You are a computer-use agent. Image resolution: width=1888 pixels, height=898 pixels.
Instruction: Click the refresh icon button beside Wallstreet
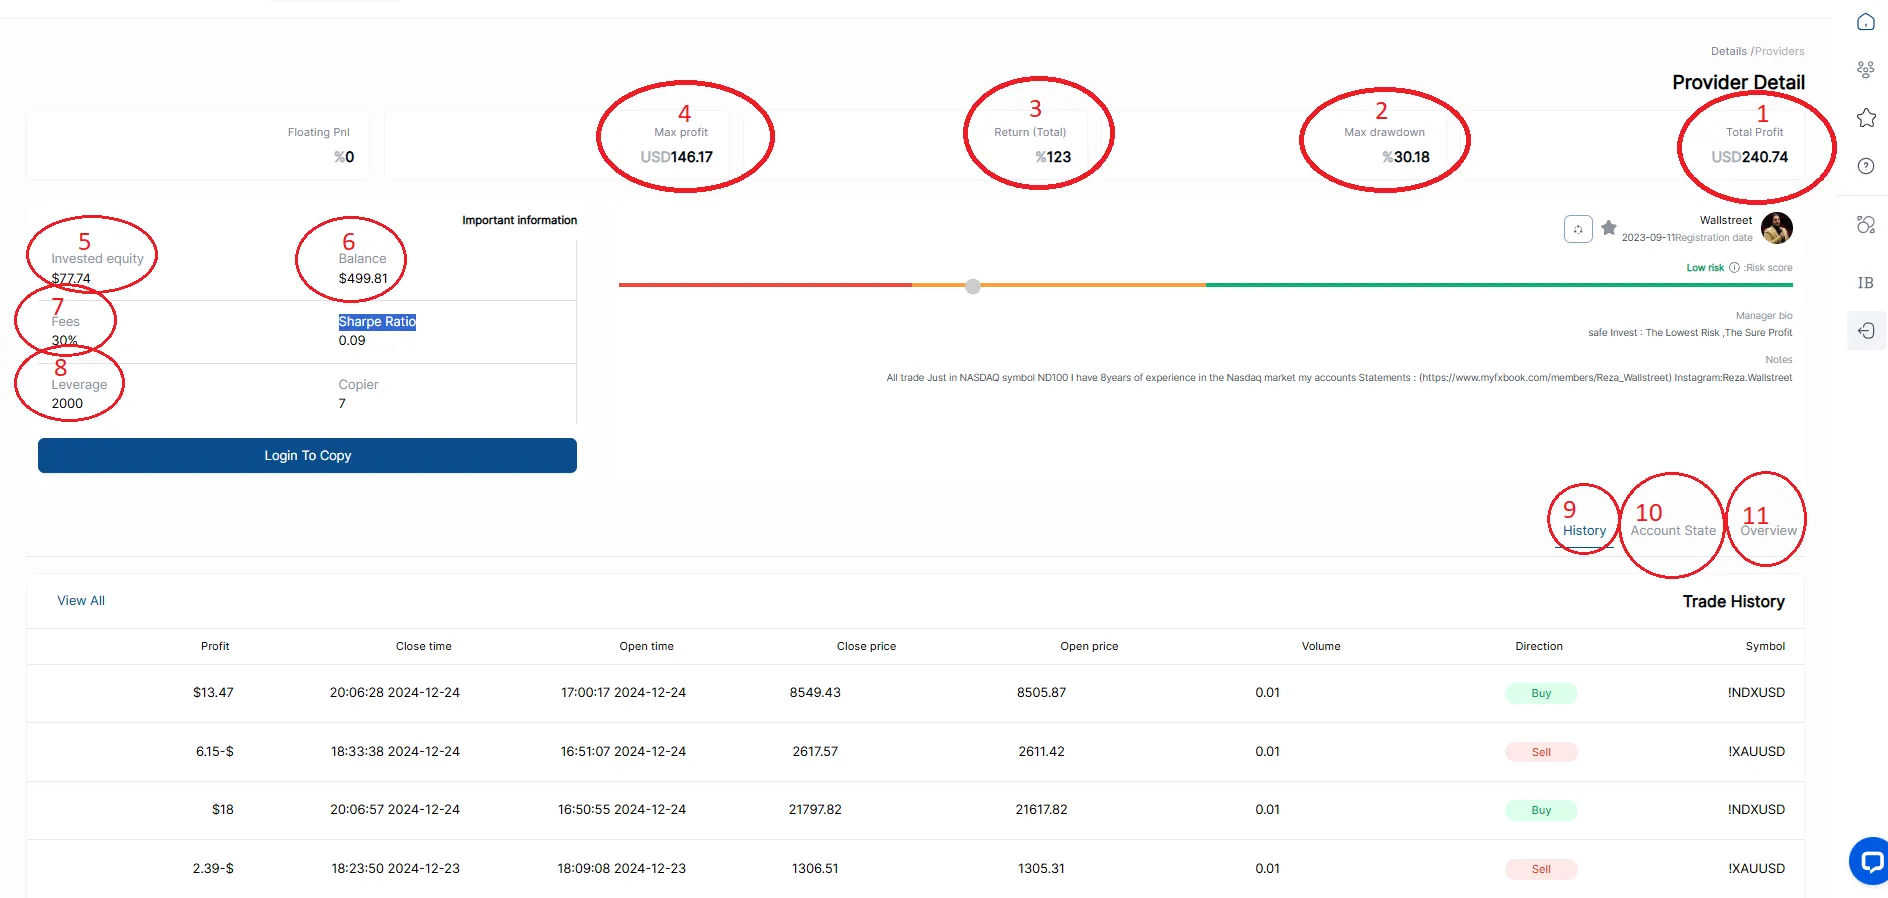point(1578,229)
